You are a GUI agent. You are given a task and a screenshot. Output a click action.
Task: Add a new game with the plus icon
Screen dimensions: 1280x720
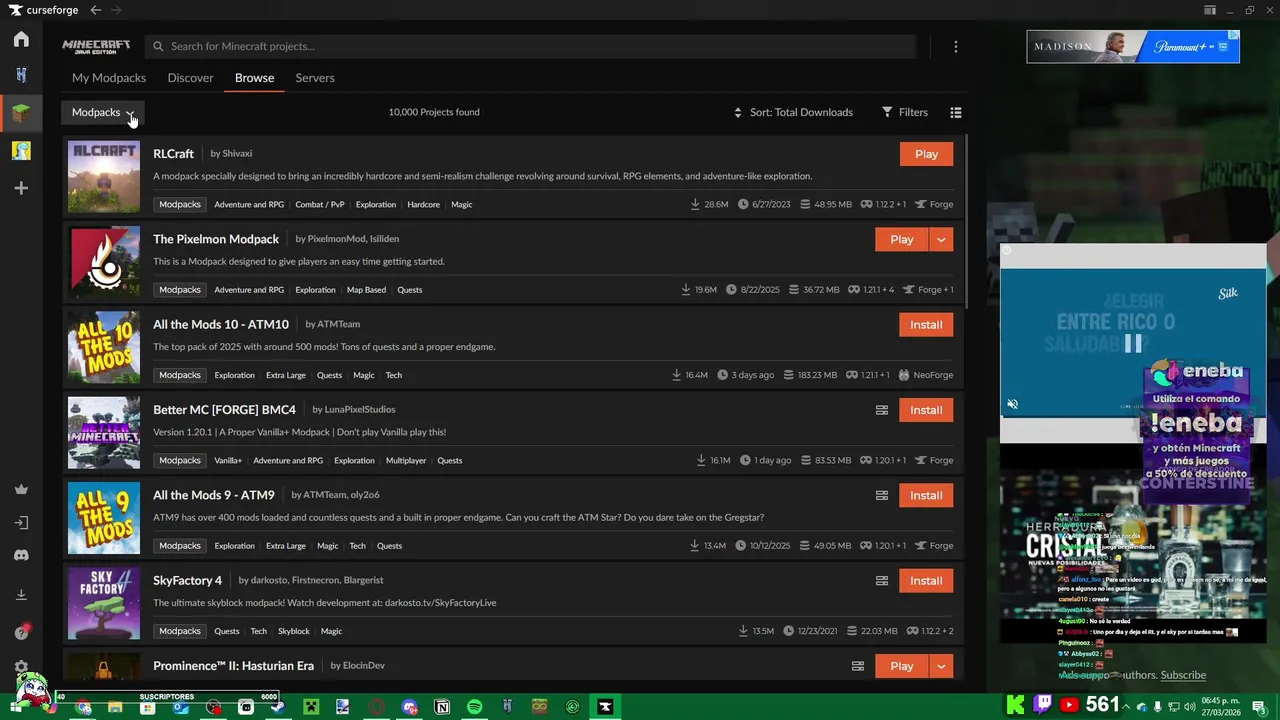[21, 188]
